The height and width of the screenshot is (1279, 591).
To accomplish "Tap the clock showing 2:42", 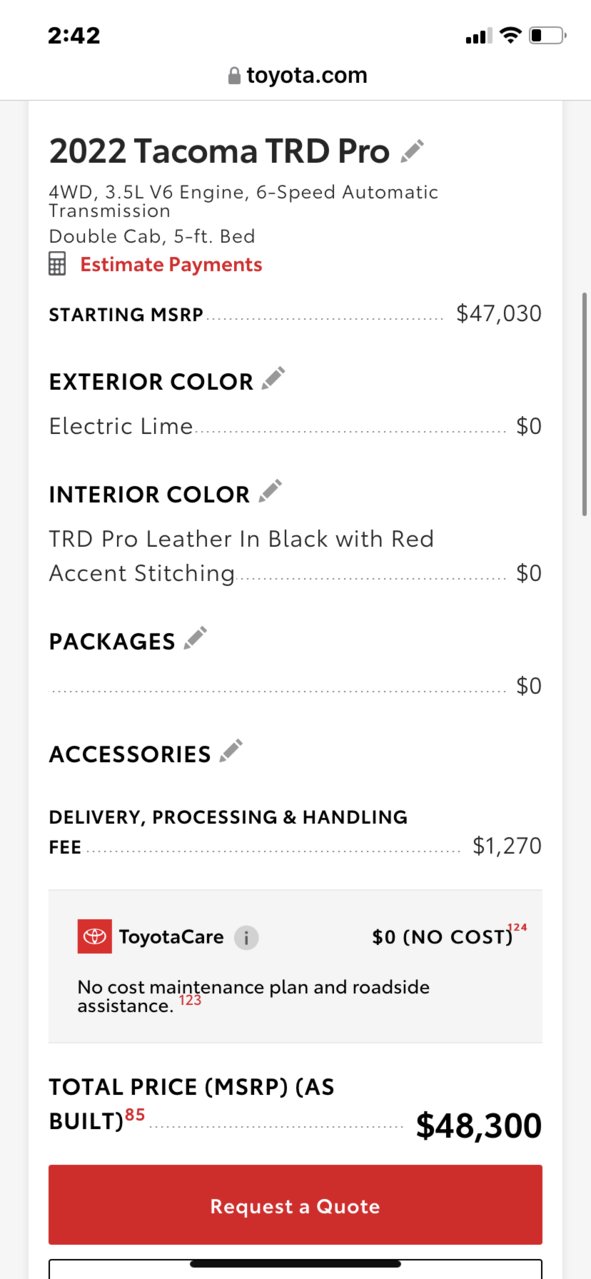I will coord(74,36).
